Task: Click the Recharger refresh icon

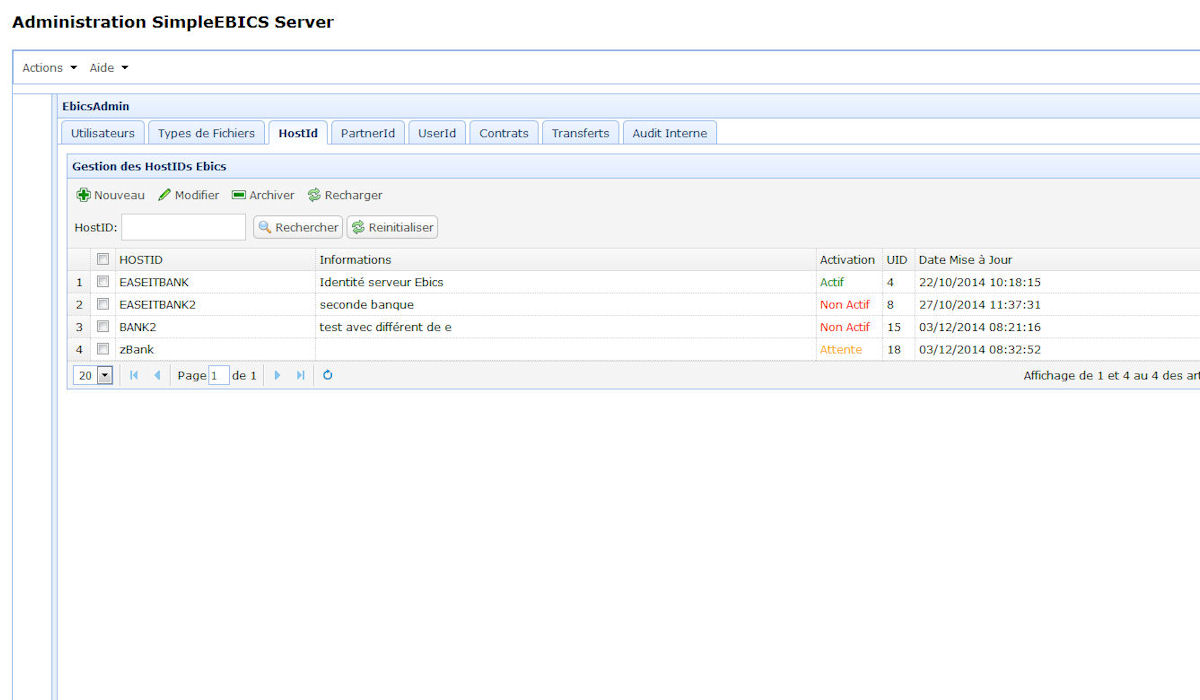Action: point(314,195)
